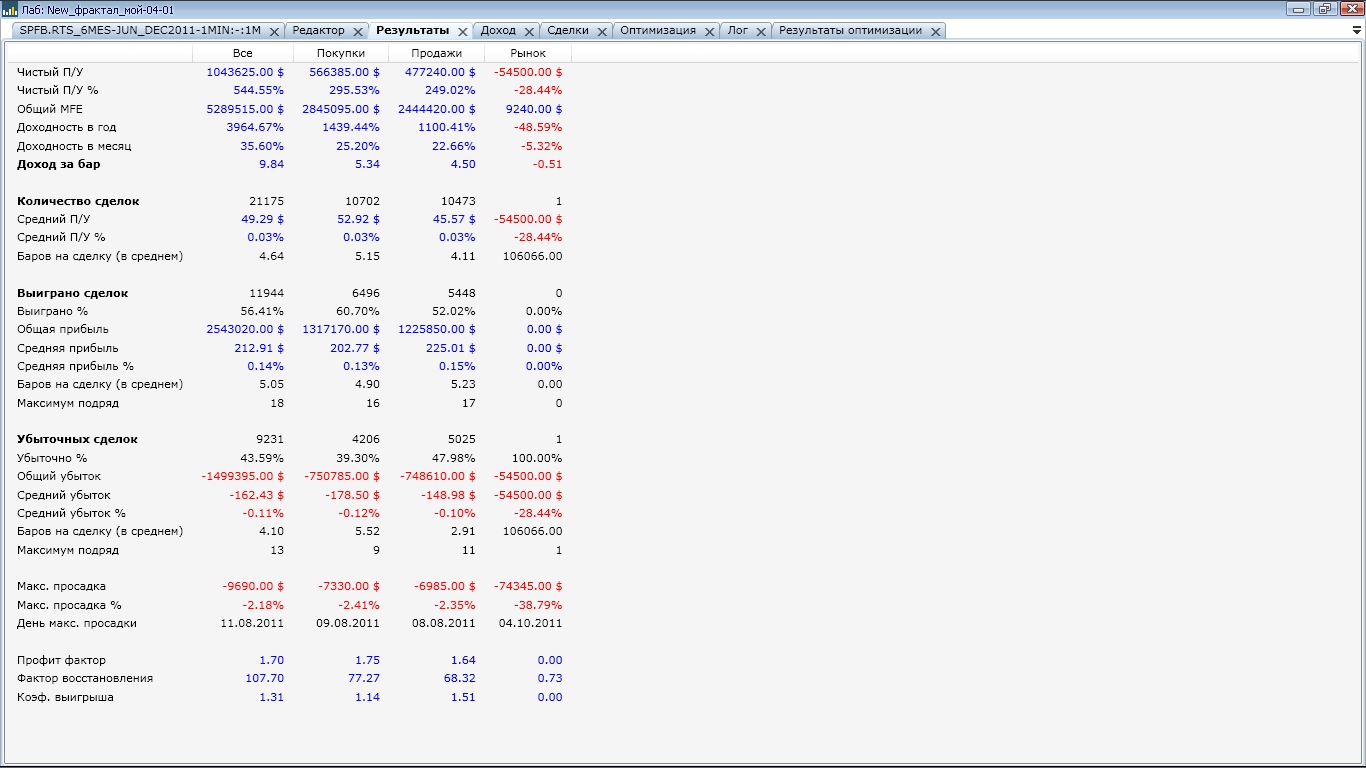Close the Доход tab

point(530,32)
